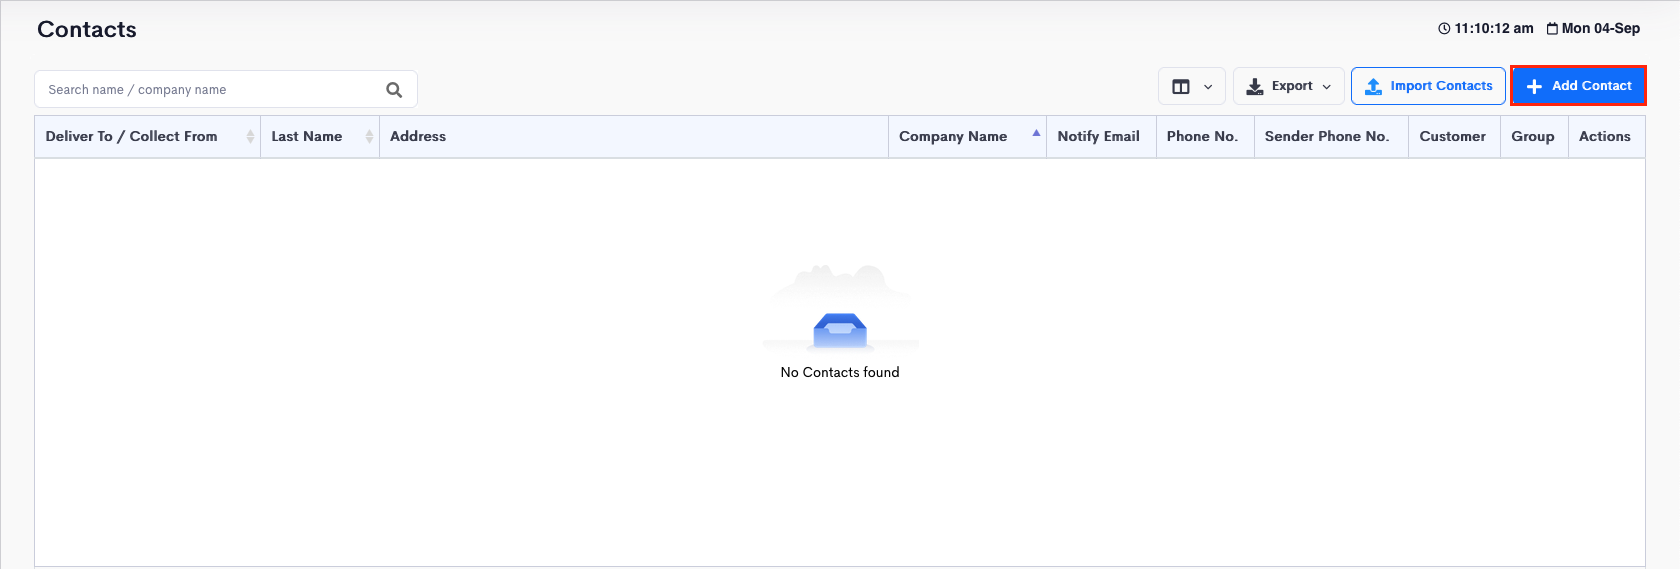The image size is (1680, 569).
Task: Click the Customer column header
Action: 1454,137
